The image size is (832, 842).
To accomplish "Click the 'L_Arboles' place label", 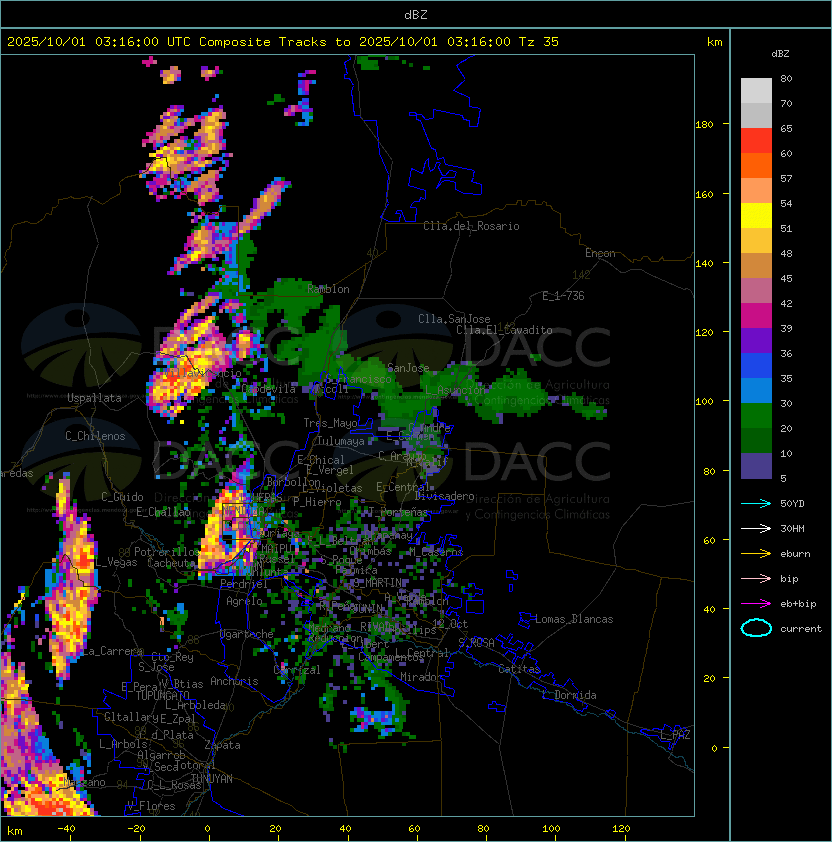I will point(124,744).
